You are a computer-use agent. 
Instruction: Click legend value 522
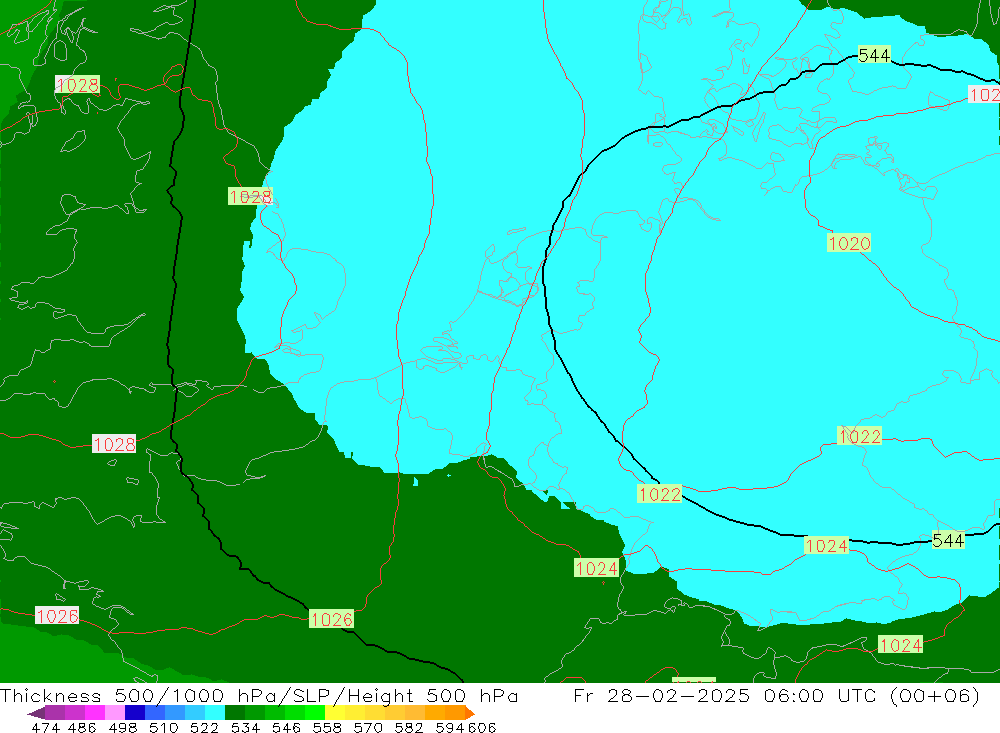point(204,727)
